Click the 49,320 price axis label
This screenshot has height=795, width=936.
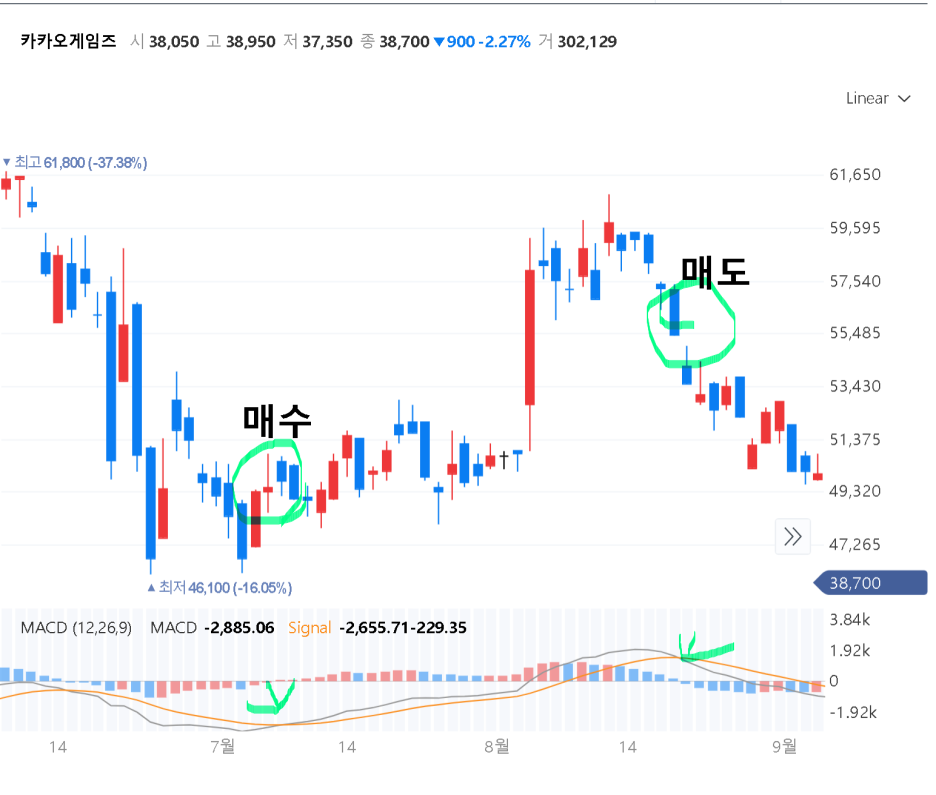pos(855,491)
